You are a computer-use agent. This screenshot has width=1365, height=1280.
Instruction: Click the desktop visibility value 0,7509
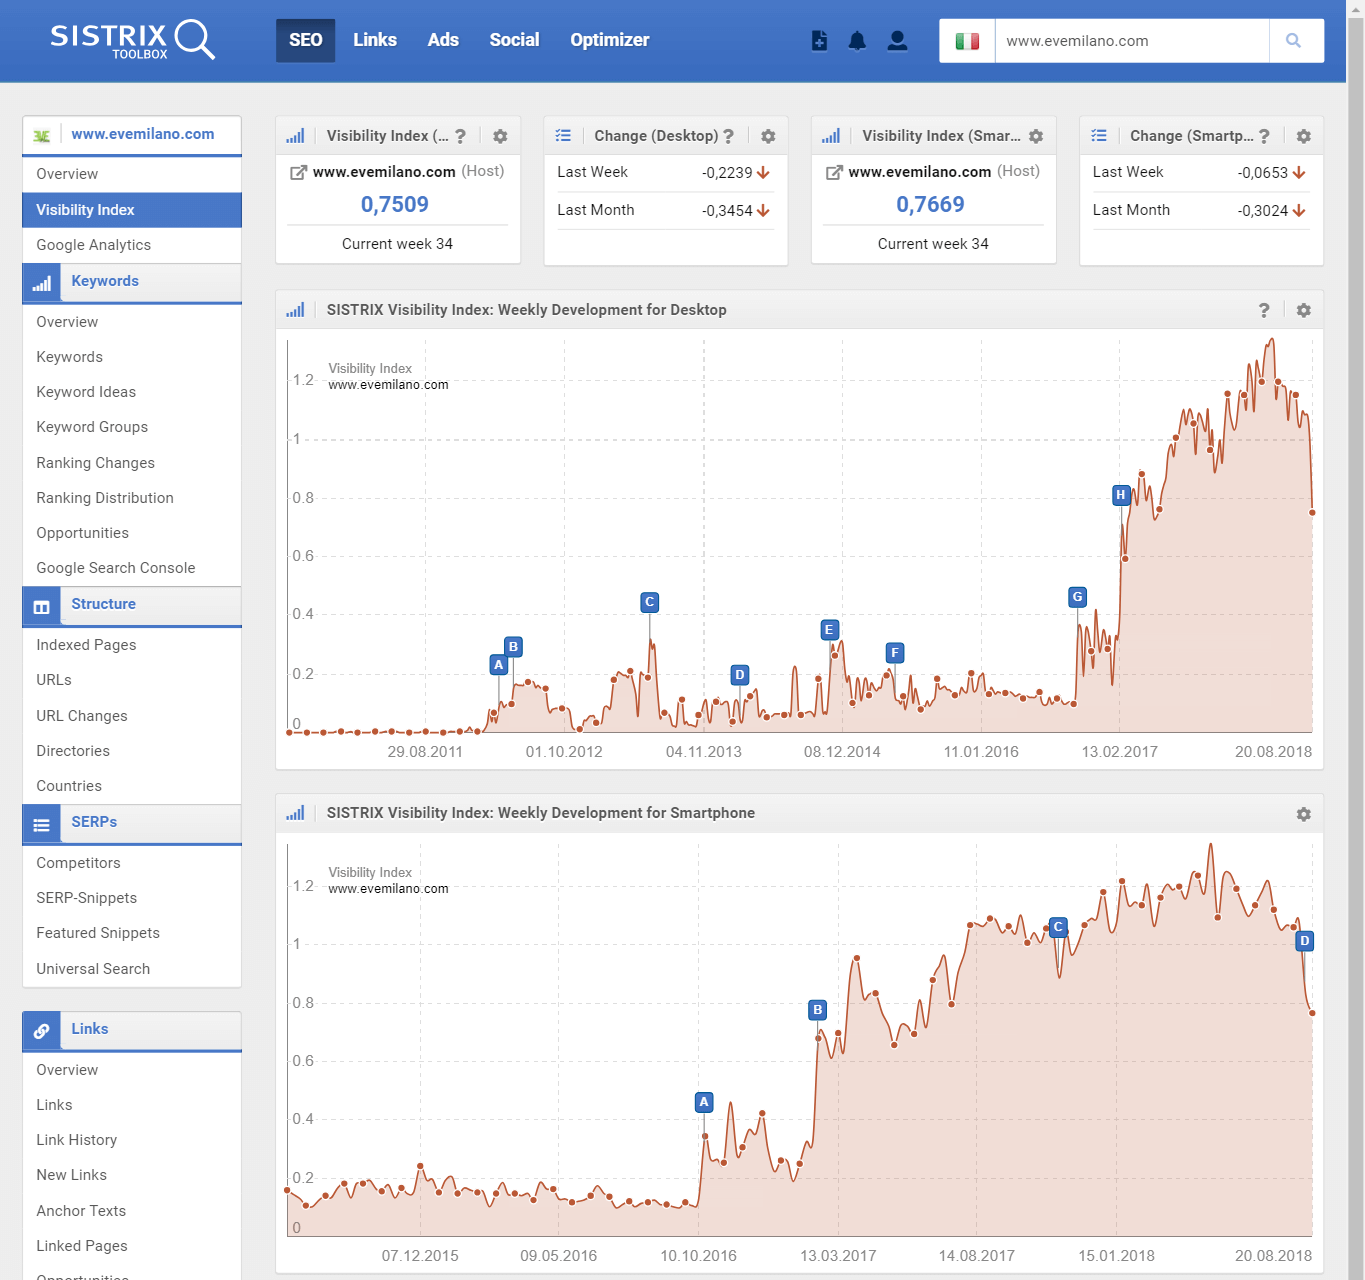coord(395,204)
